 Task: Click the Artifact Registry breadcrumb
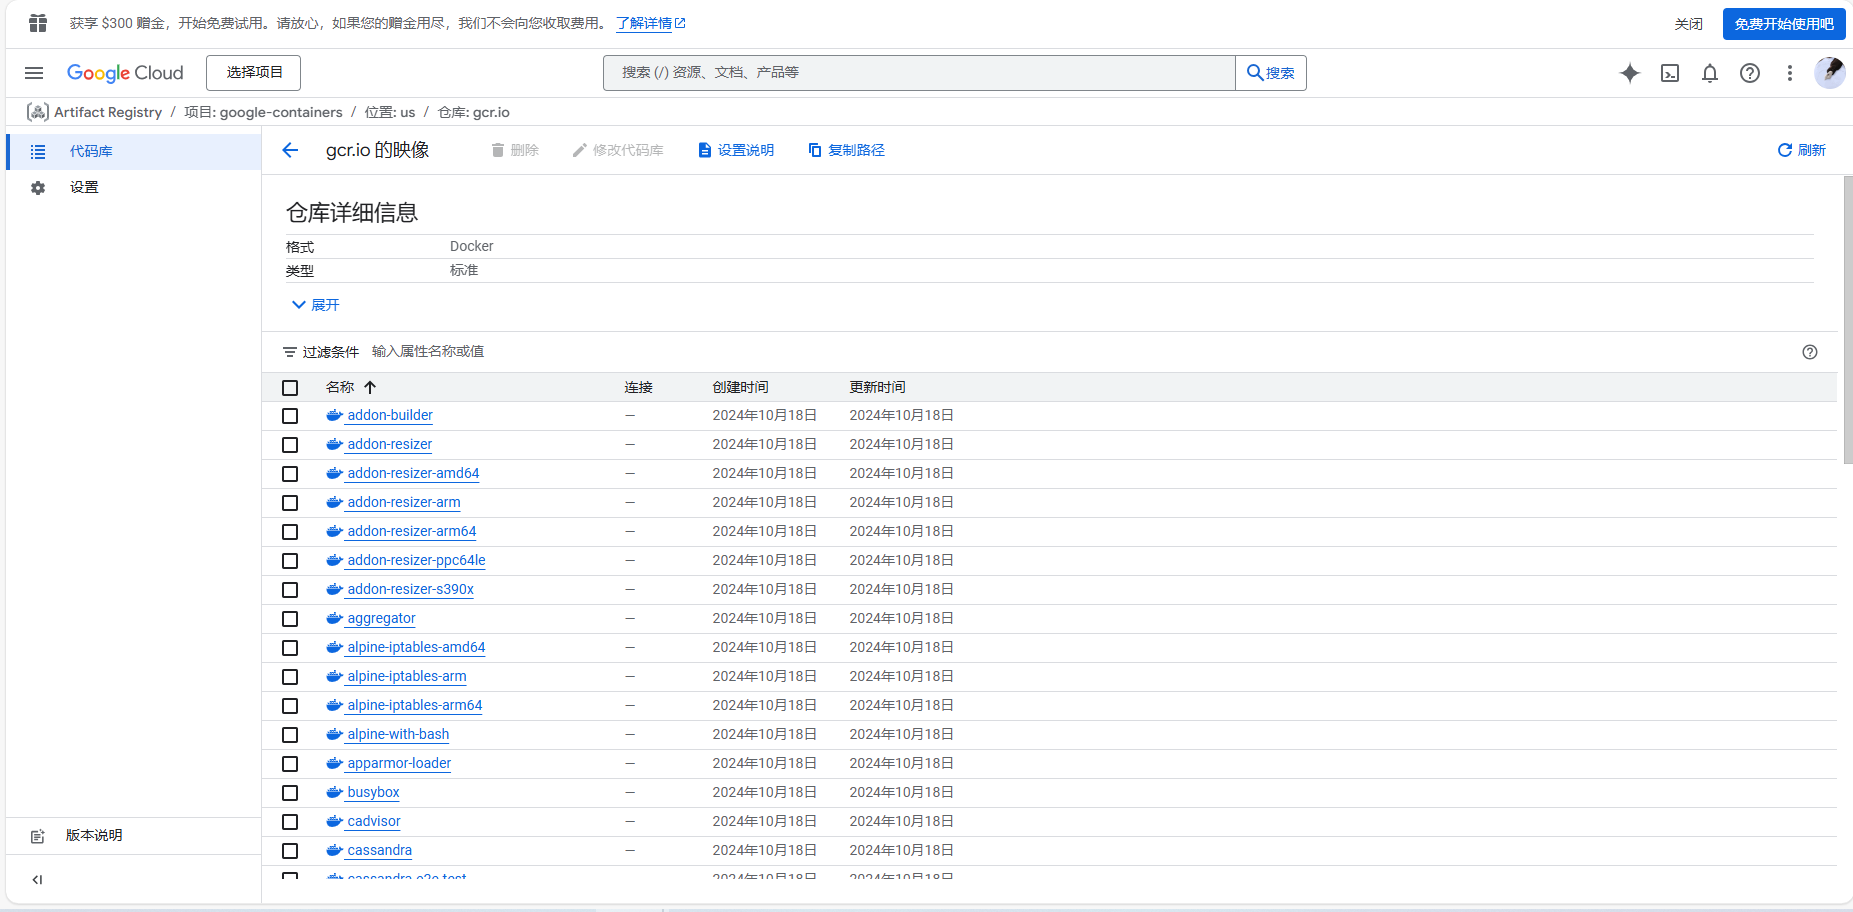(108, 112)
